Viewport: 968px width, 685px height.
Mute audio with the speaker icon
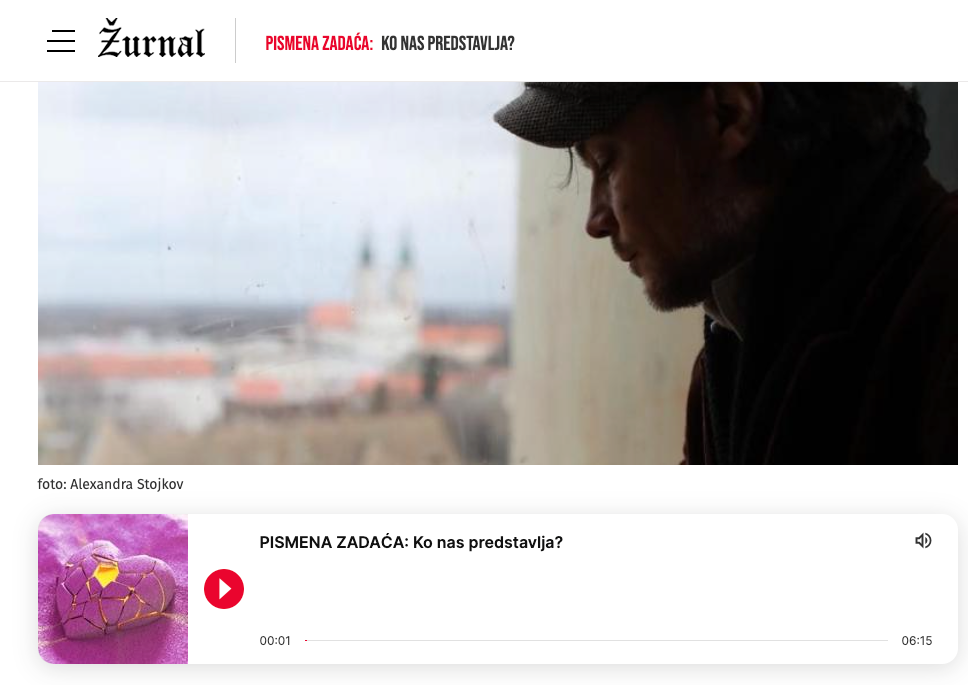pyautogui.click(x=923, y=541)
